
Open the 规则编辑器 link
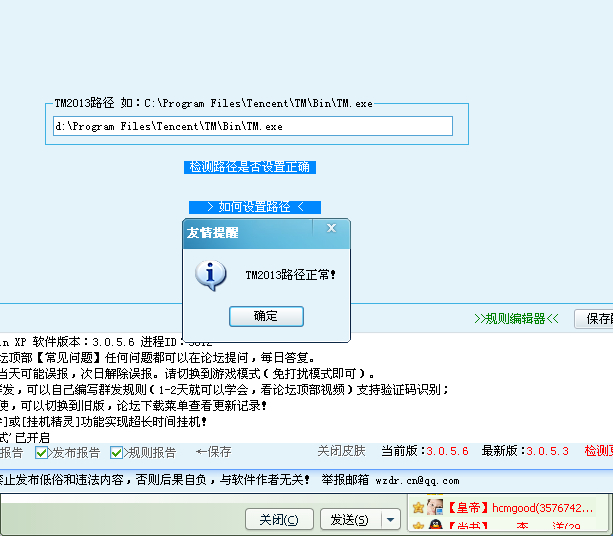click(514, 319)
